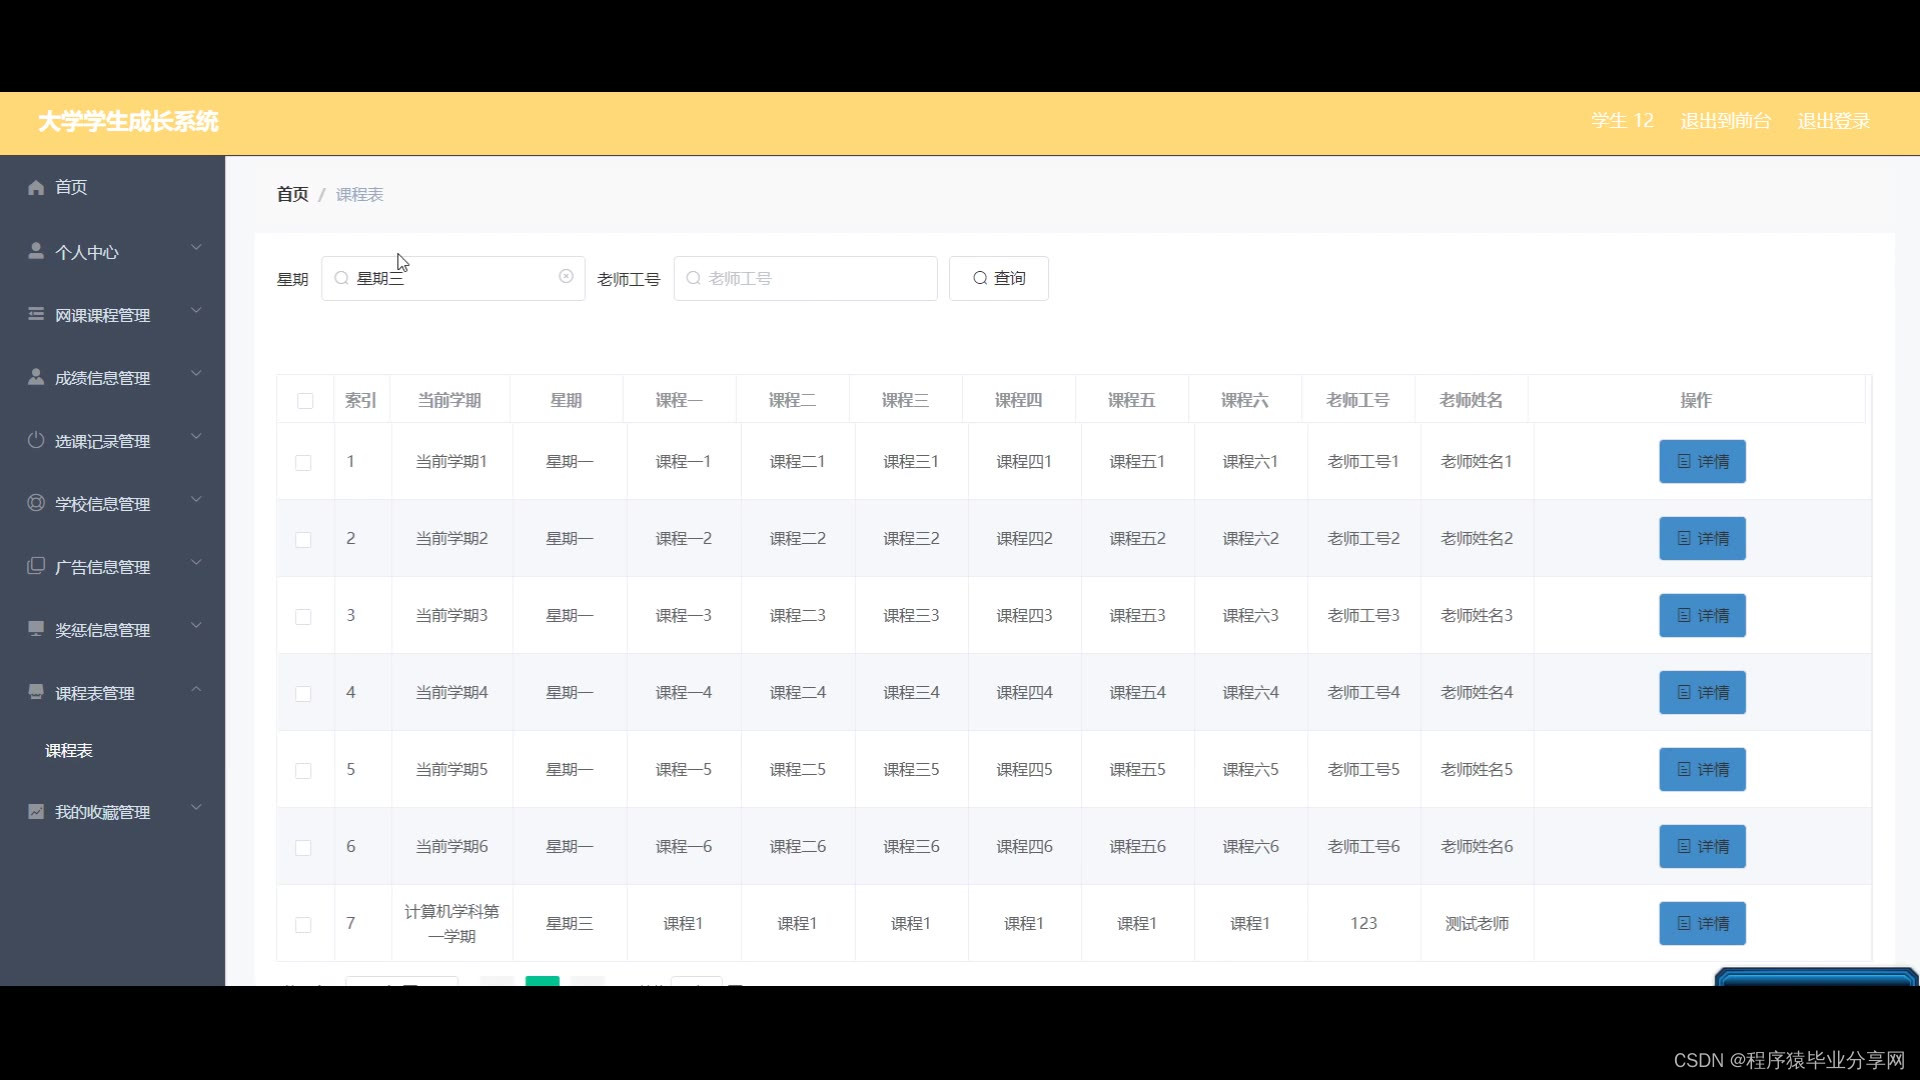Click the monitor icon beside 奖惩信息管理
Viewport: 1920px width, 1080px height.
[36, 629]
